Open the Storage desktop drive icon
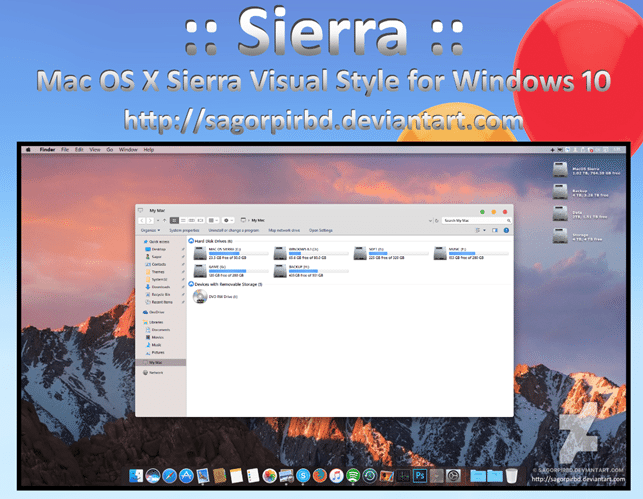Viewport: 643px width, 499px height. (560, 235)
